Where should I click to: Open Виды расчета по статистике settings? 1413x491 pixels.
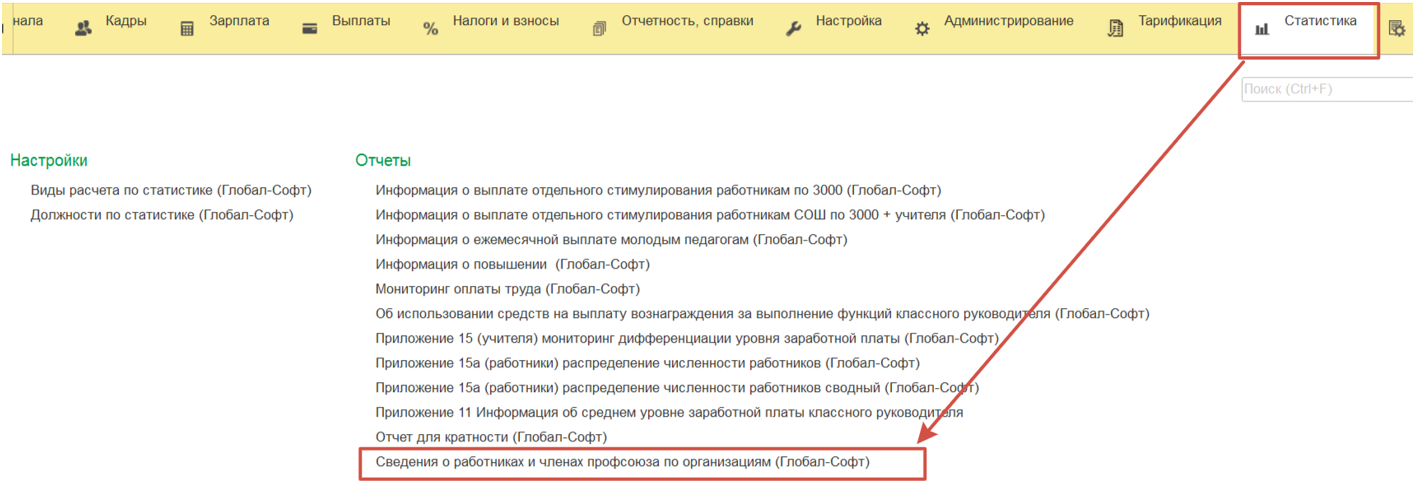coord(171,190)
